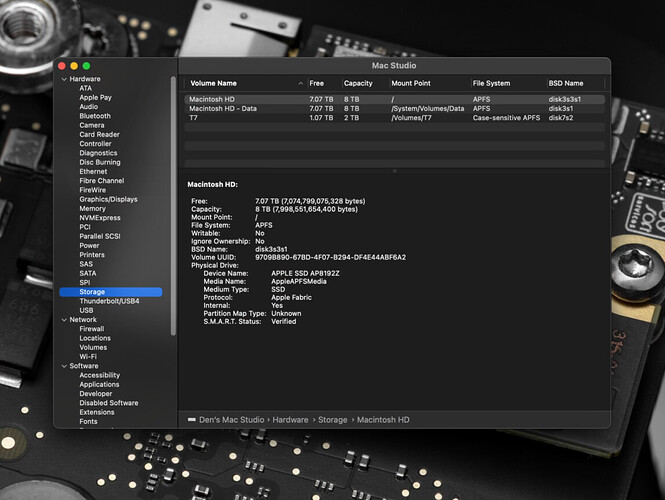Click the Volume Name sort arrow
Image resolution: width=665 pixels, height=500 pixels.
pos(300,84)
